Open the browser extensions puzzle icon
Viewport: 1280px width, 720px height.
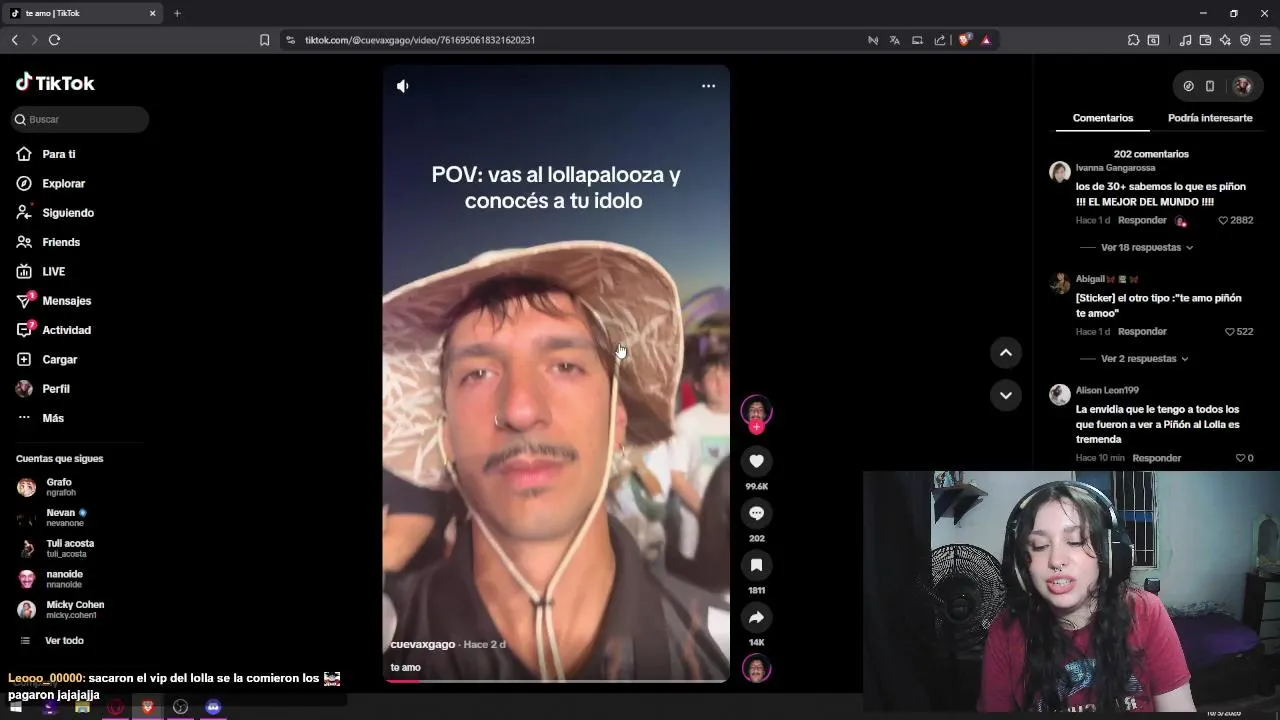pyautogui.click(x=1133, y=40)
